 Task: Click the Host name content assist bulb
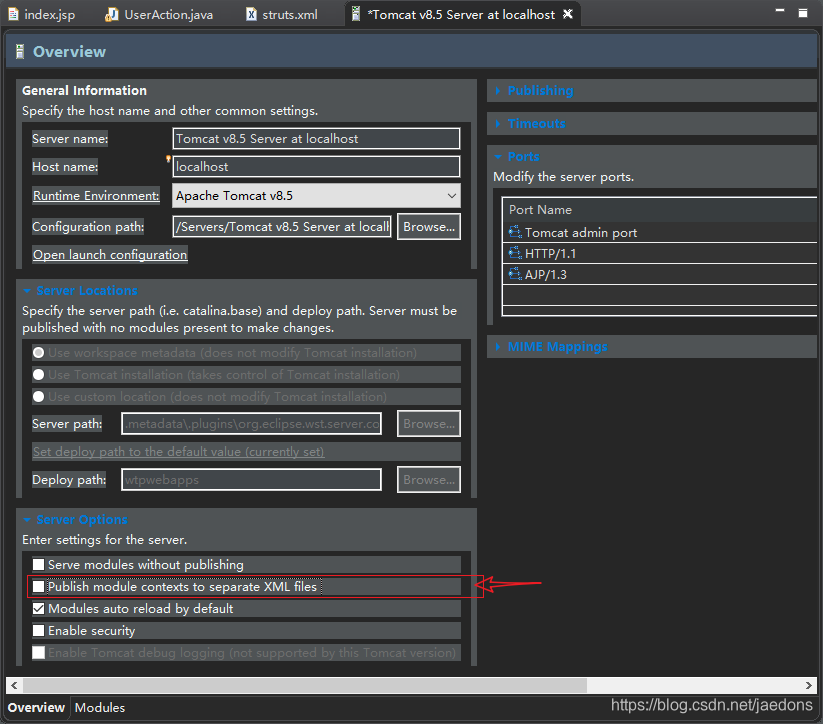click(x=168, y=158)
